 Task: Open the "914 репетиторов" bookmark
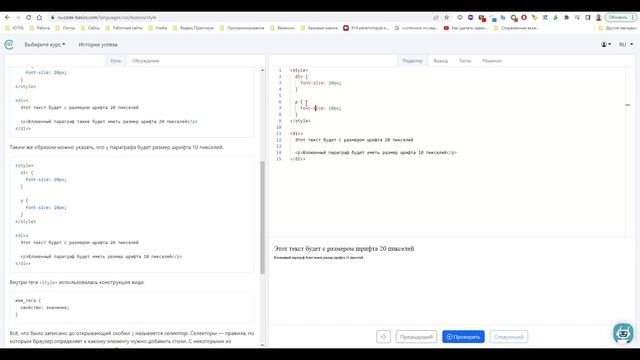point(366,28)
